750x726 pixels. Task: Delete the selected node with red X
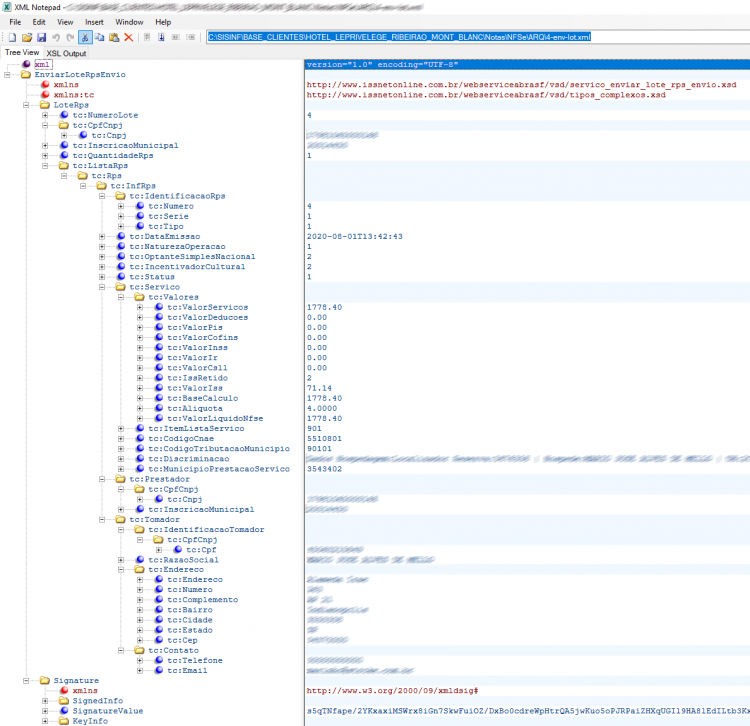(x=129, y=37)
